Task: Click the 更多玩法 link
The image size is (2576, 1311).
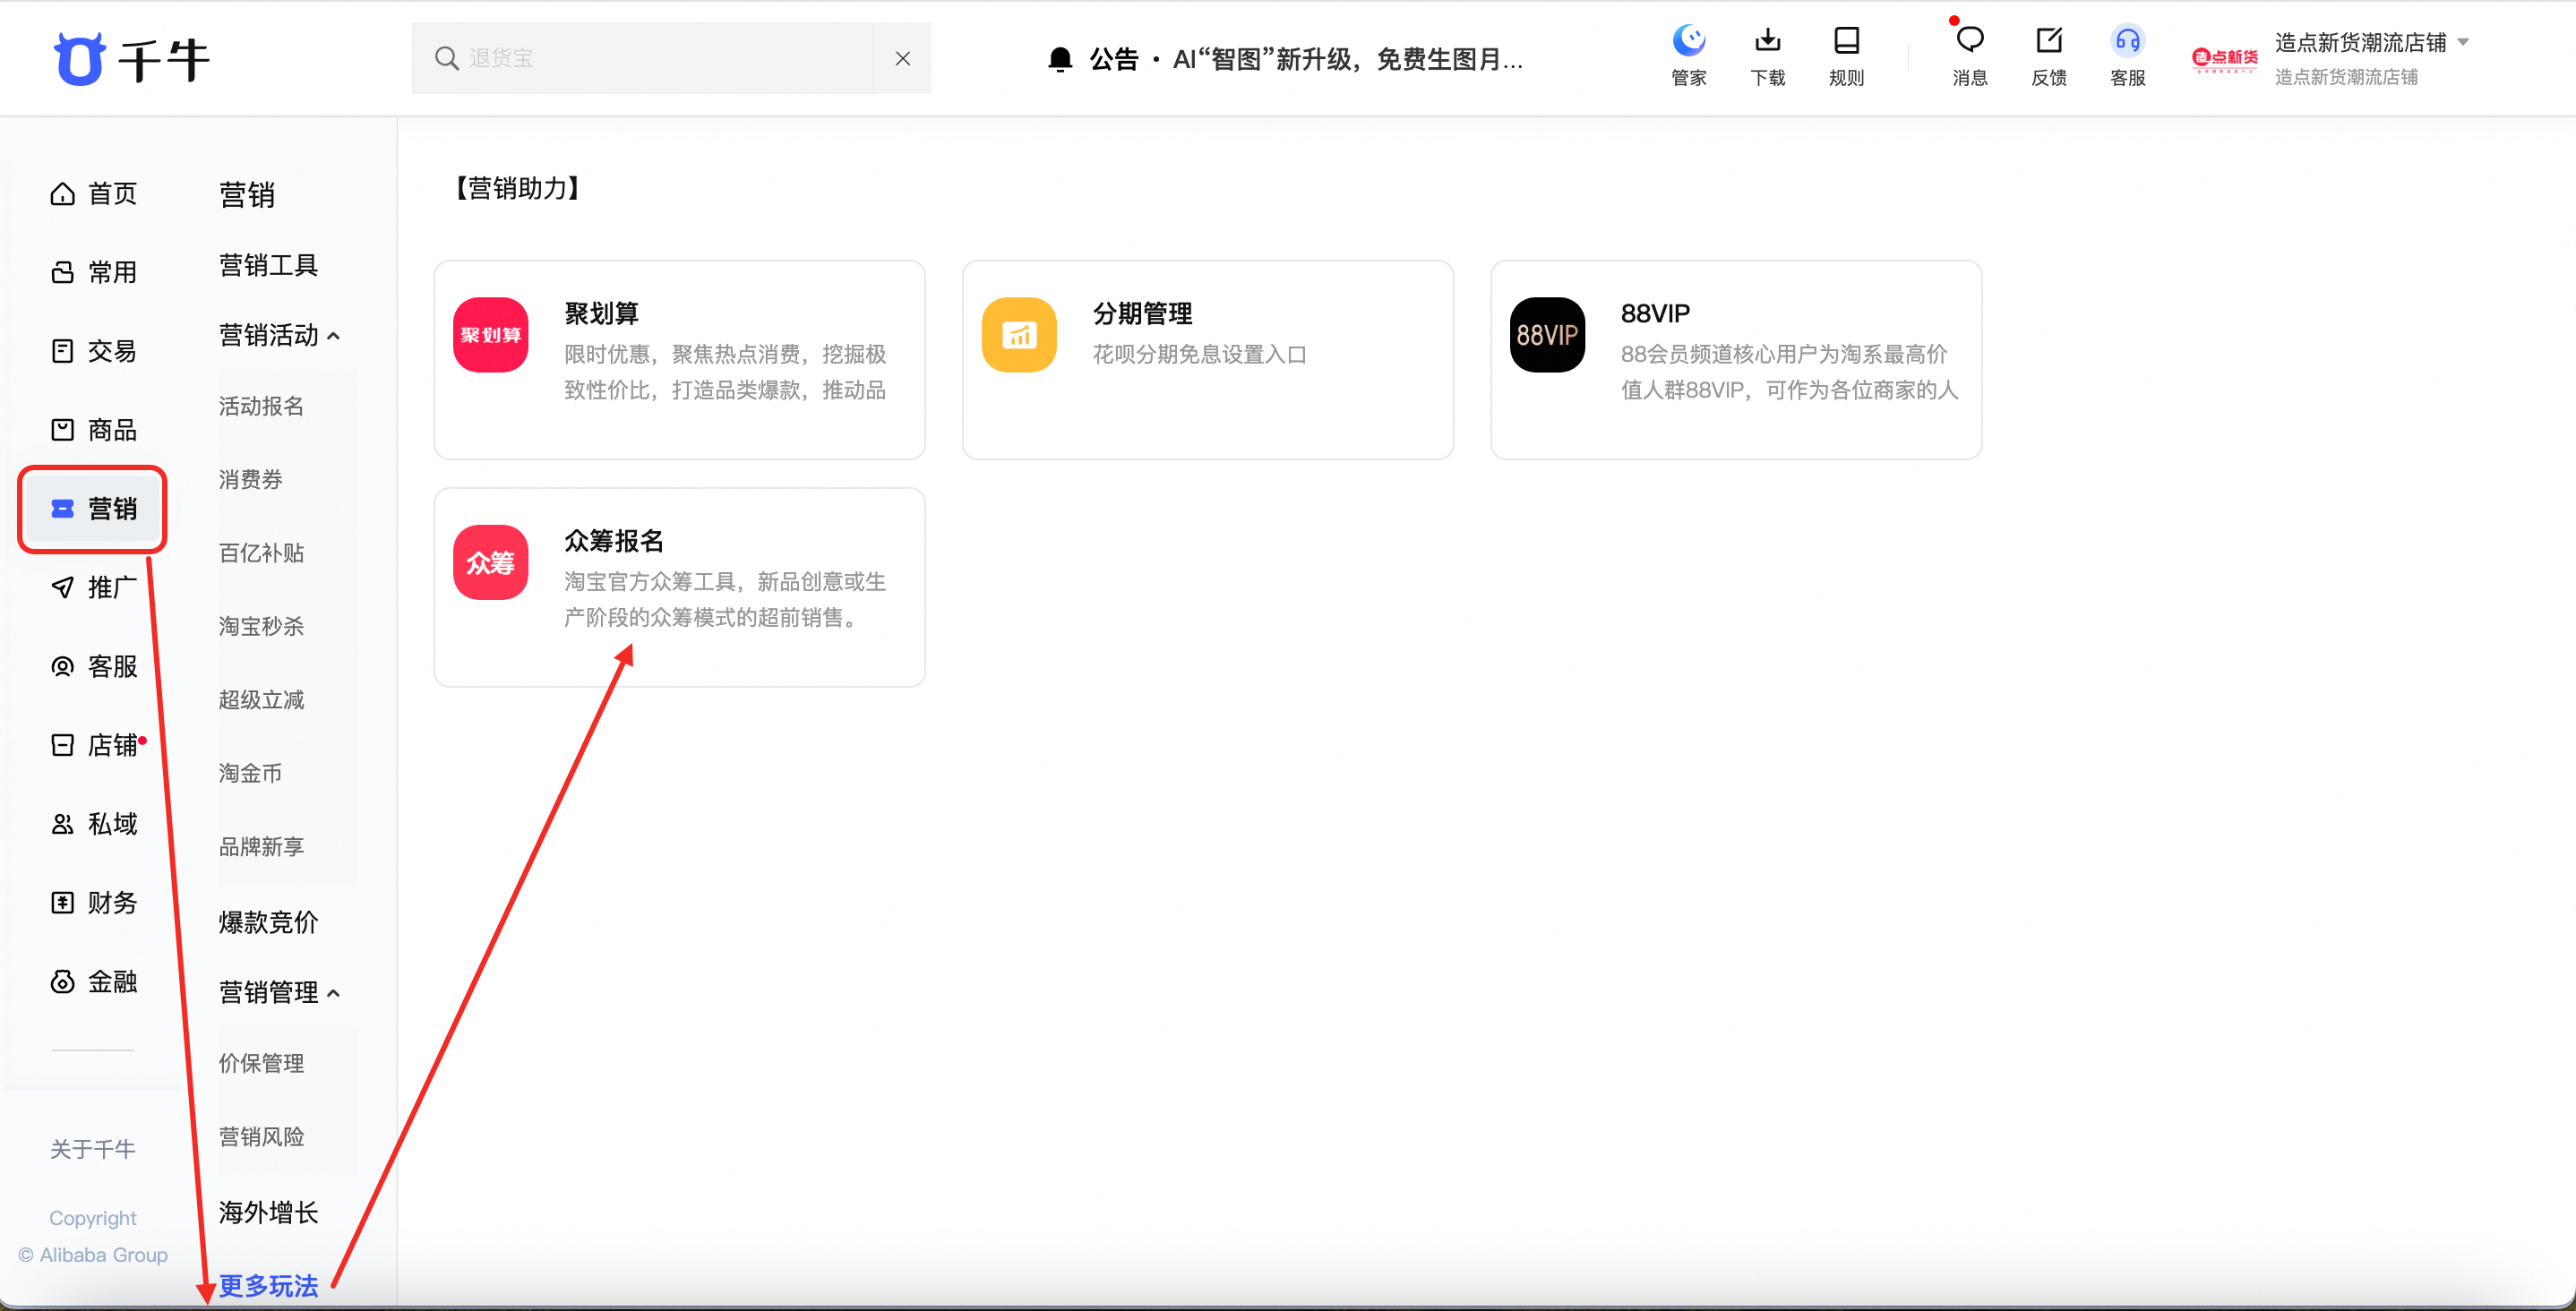Action: 267,1287
